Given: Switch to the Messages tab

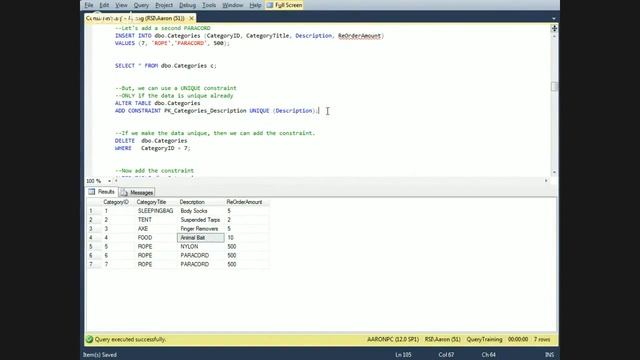Looking at the screenshot, I should (137, 192).
